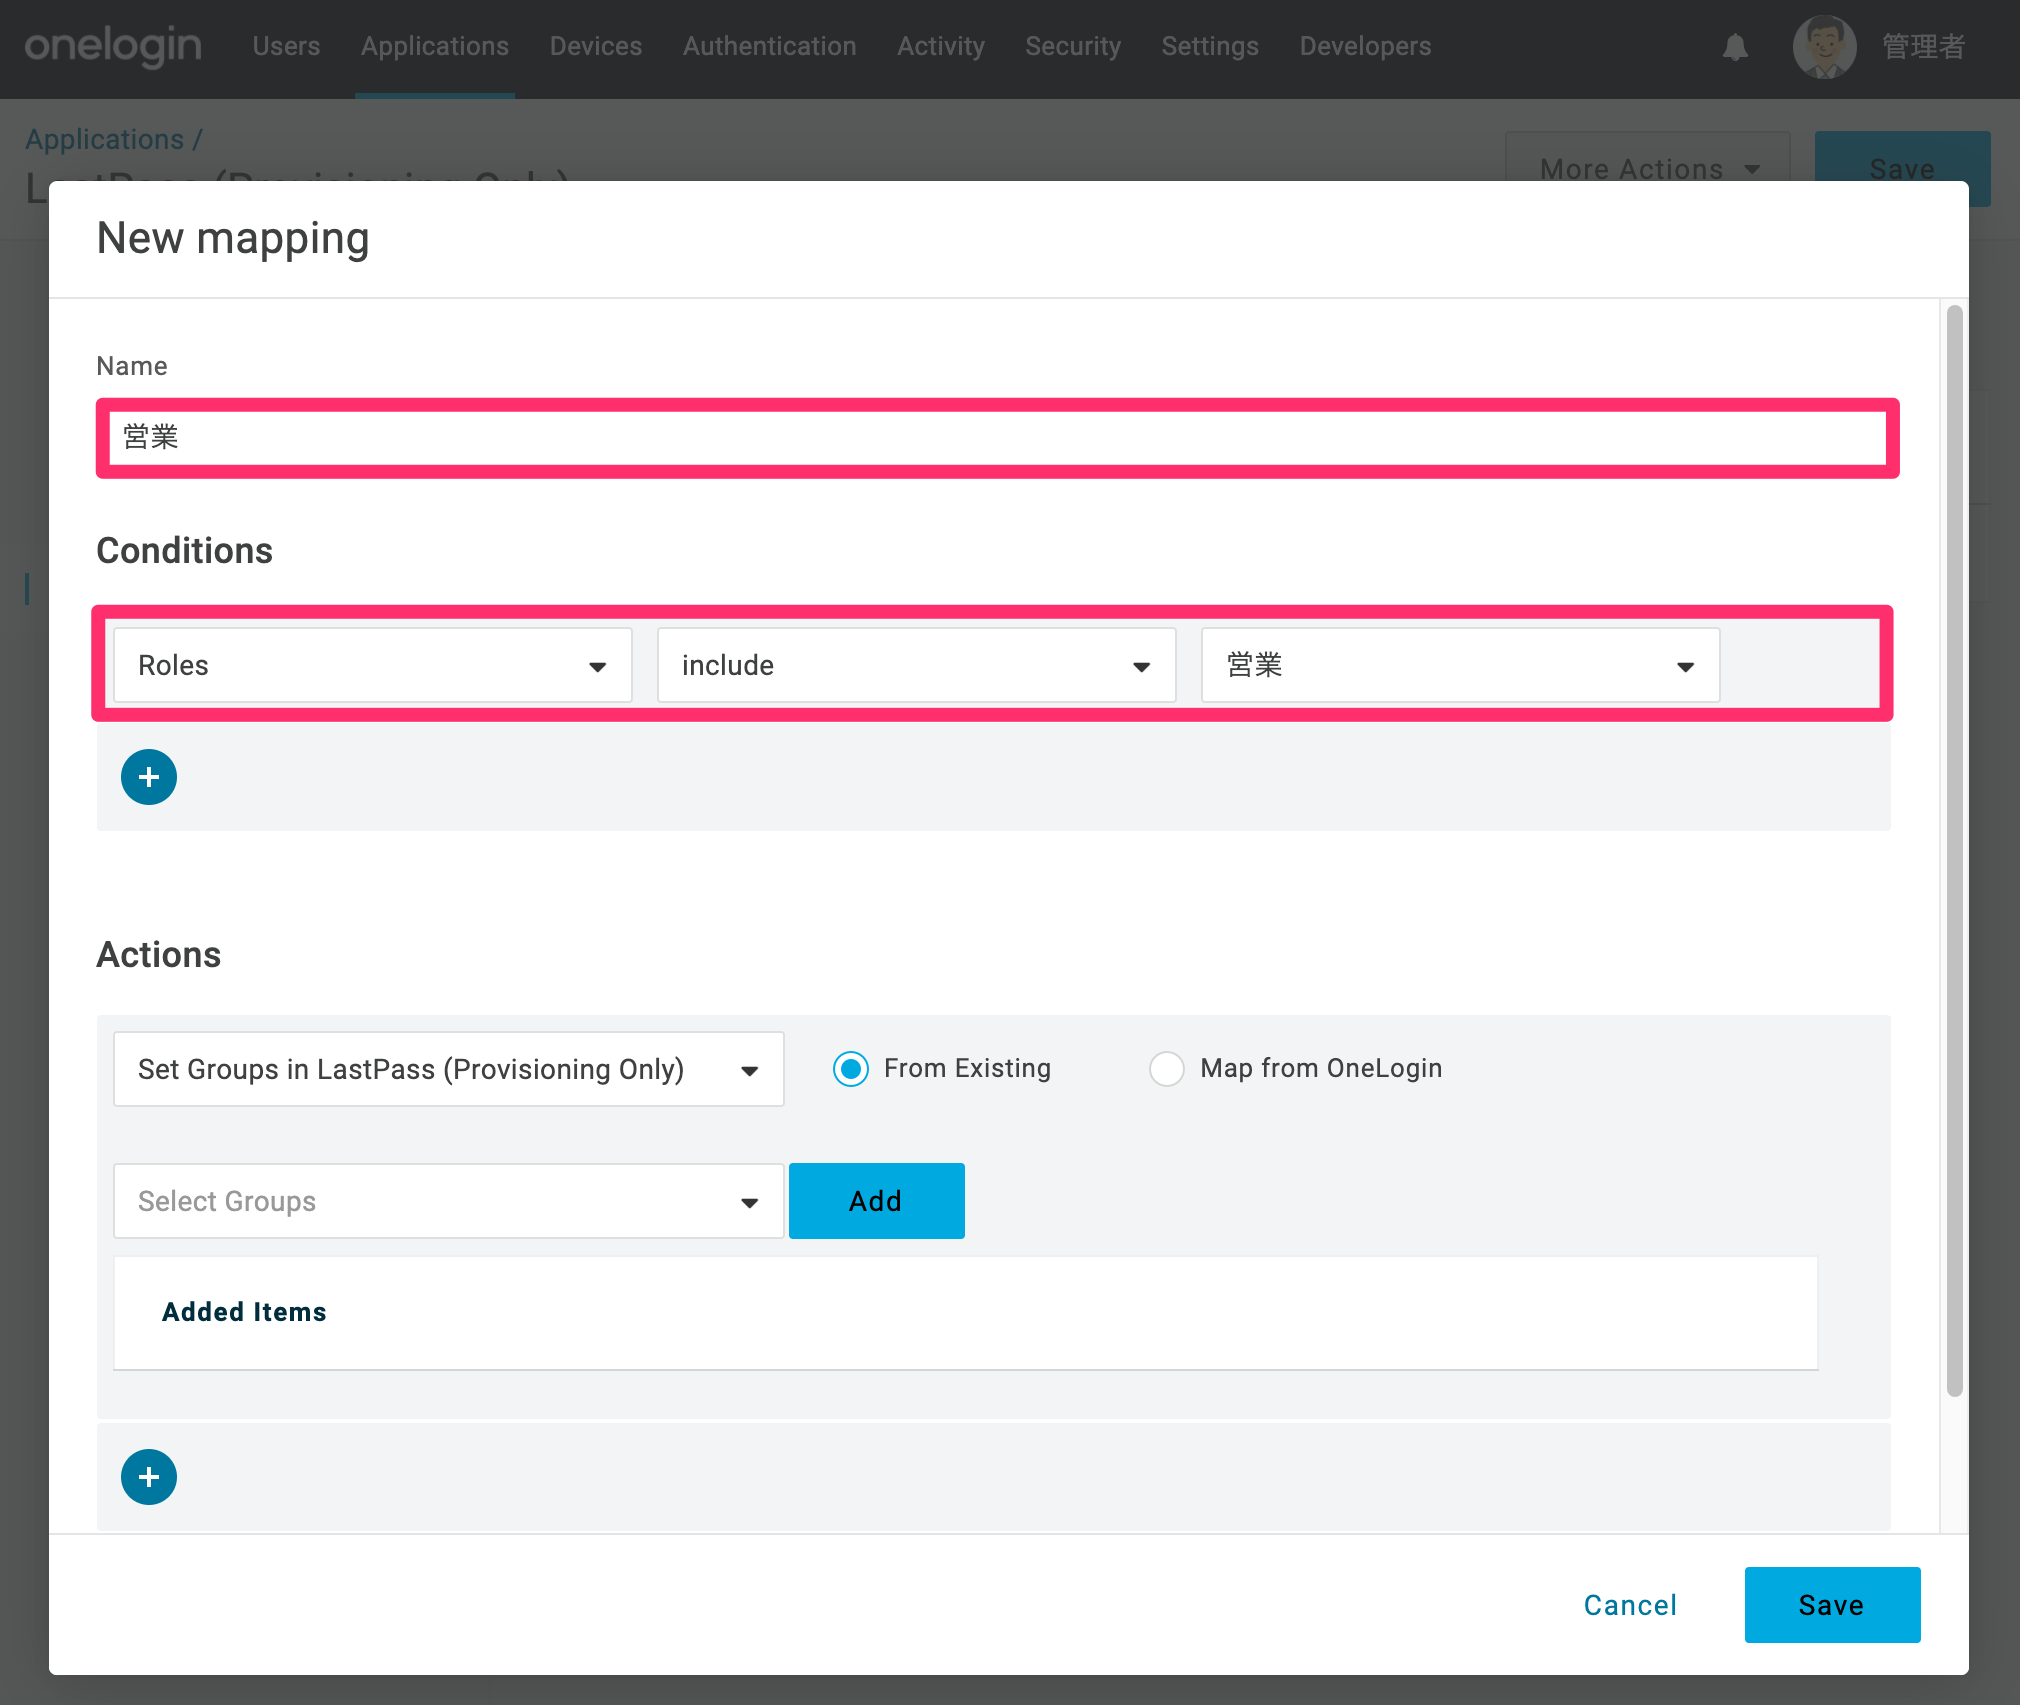Click the 管理者 username label

click(x=1924, y=47)
